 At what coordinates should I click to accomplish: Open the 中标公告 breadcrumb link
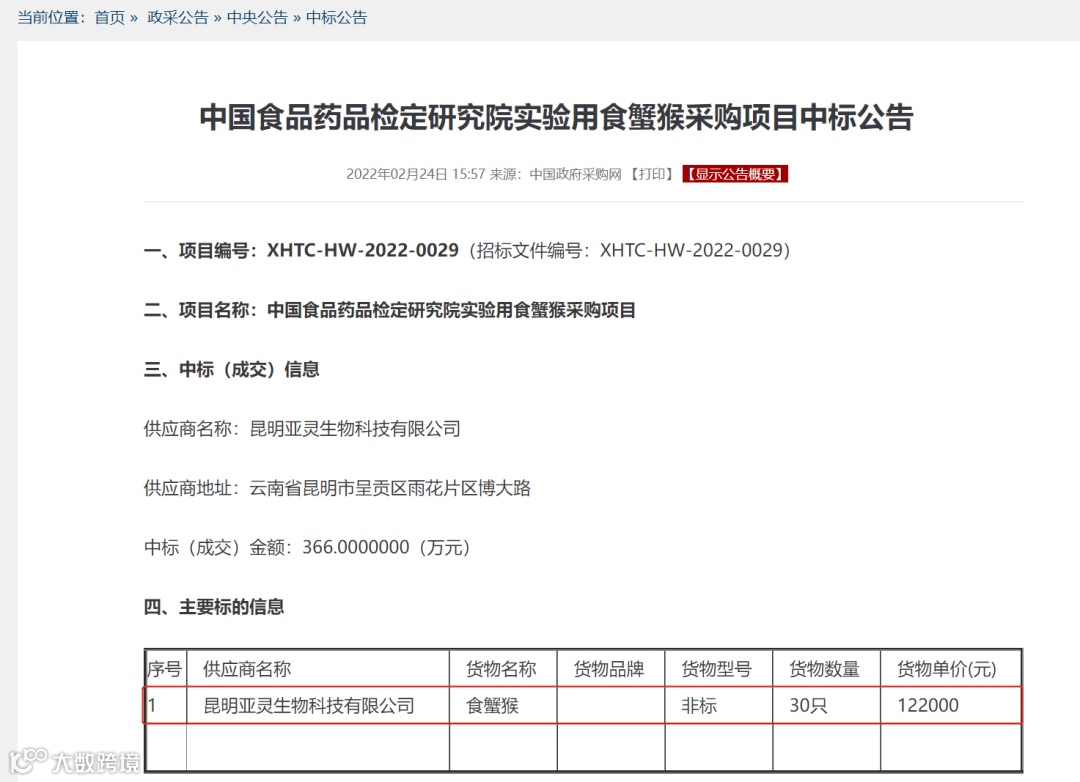point(336,18)
